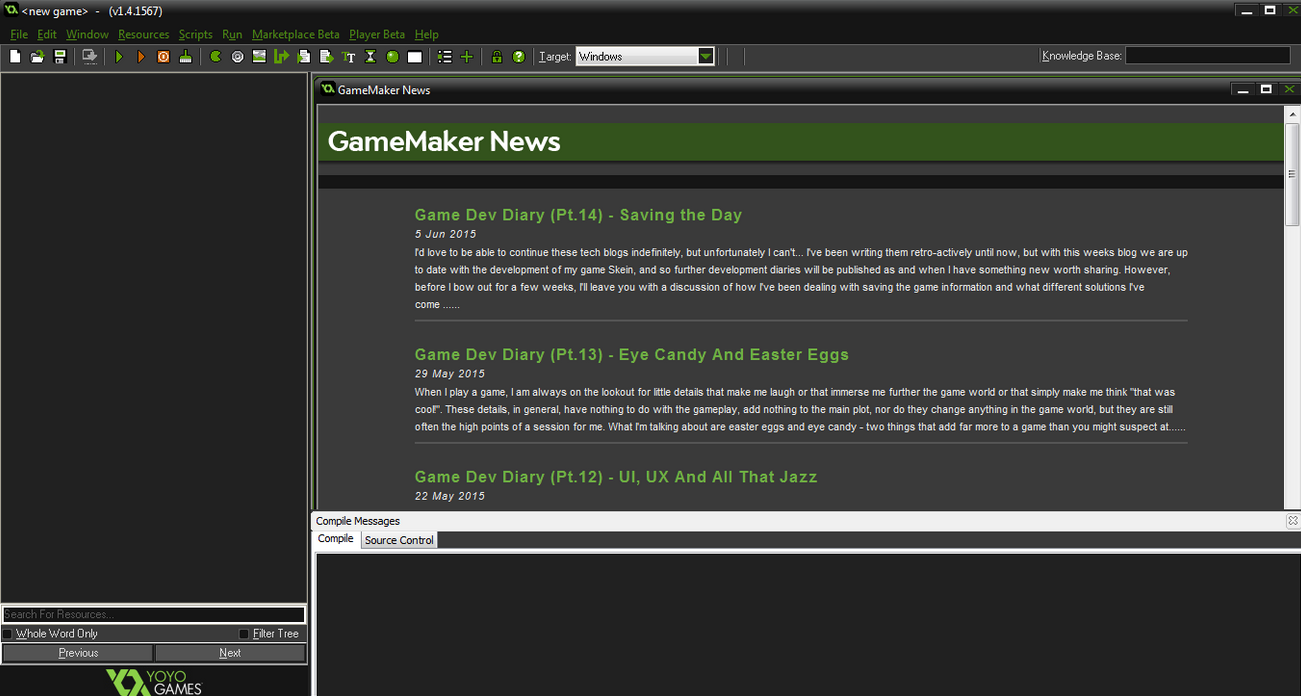Open the Scripts menu
1301x696 pixels.
click(196, 34)
